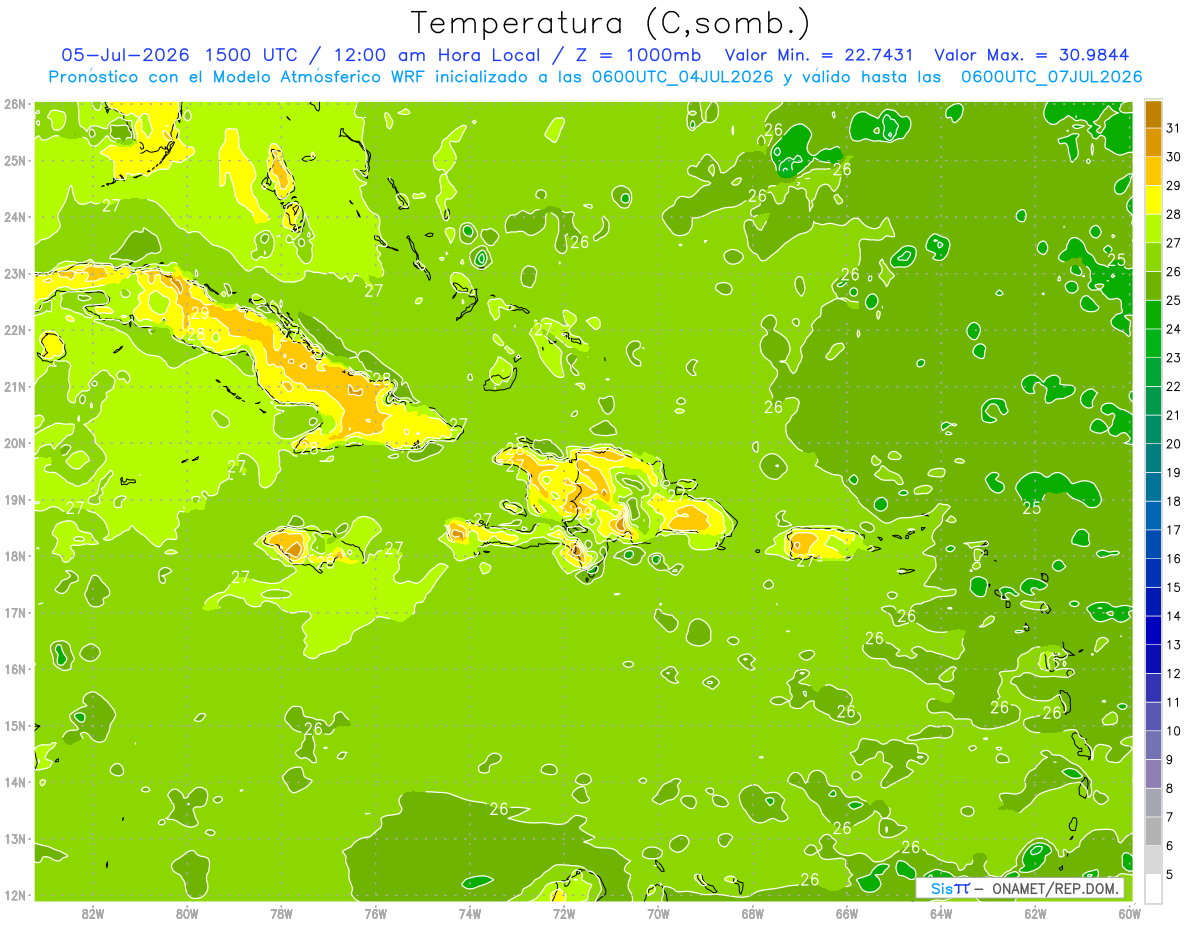
Task: Click the 60W longitude axis label
Action: [x=1129, y=913]
